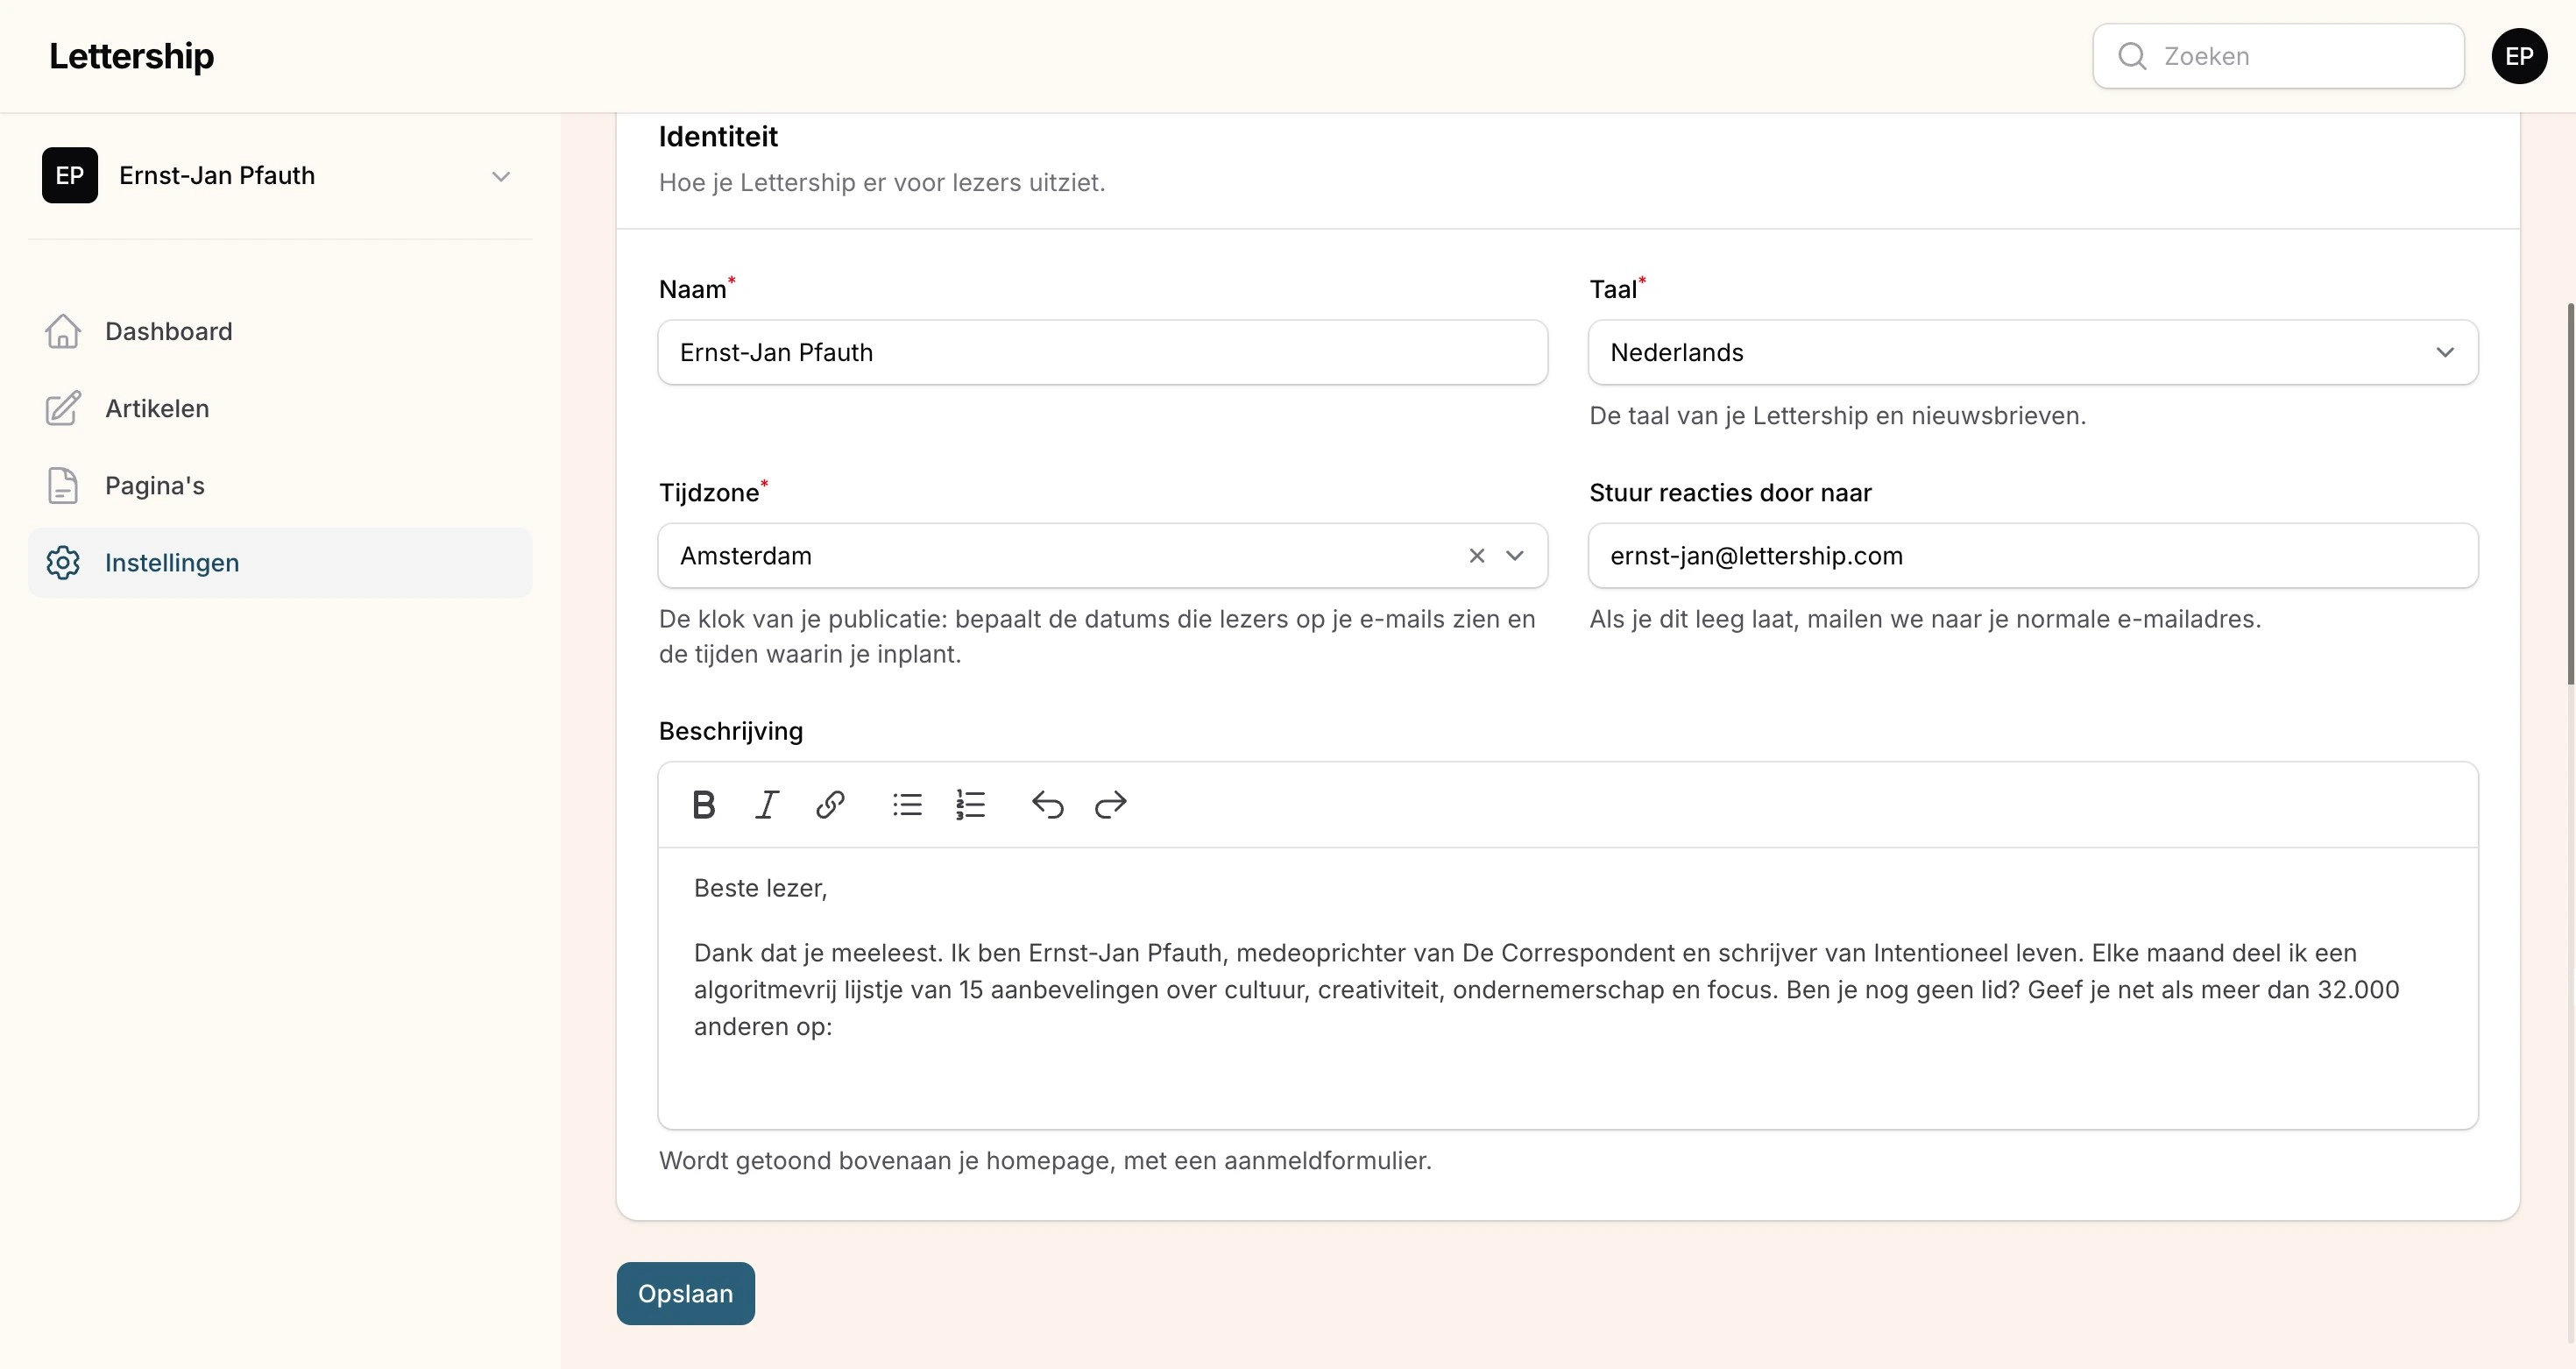Viewport: 2576px width, 1369px height.
Task: Click the EP publication badge in sidebar
Action: (x=70, y=175)
